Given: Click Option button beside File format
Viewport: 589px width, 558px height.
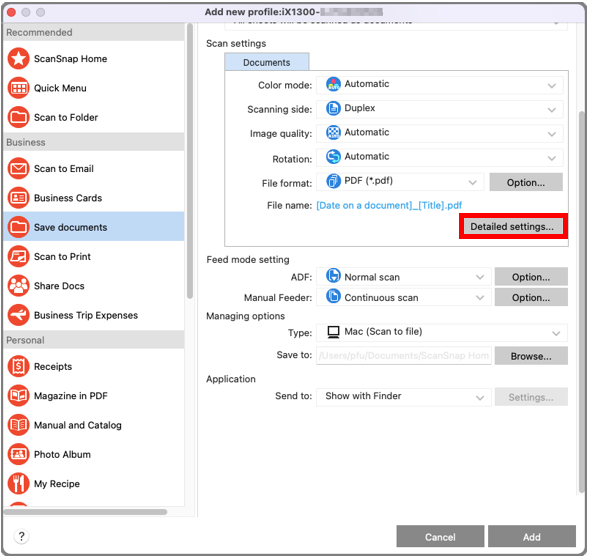Looking at the screenshot, I should point(526,182).
